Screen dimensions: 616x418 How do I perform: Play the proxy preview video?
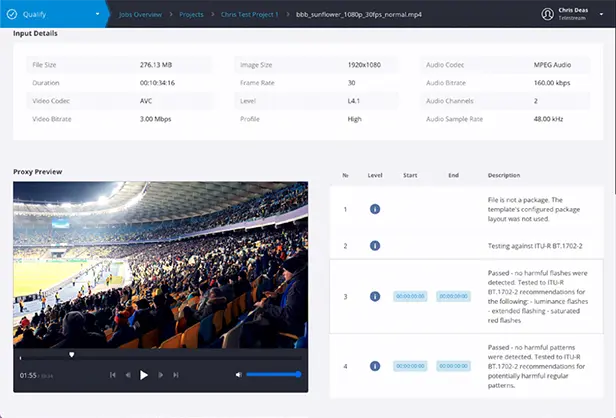[x=144, y=375]
